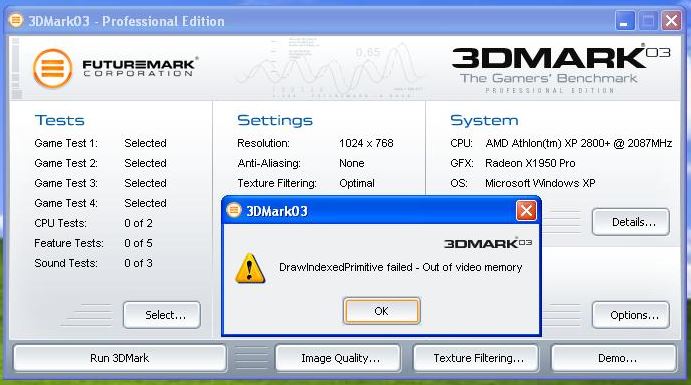
Task: Click the '1024 x 768' resolution value
Action: [366, 143]
